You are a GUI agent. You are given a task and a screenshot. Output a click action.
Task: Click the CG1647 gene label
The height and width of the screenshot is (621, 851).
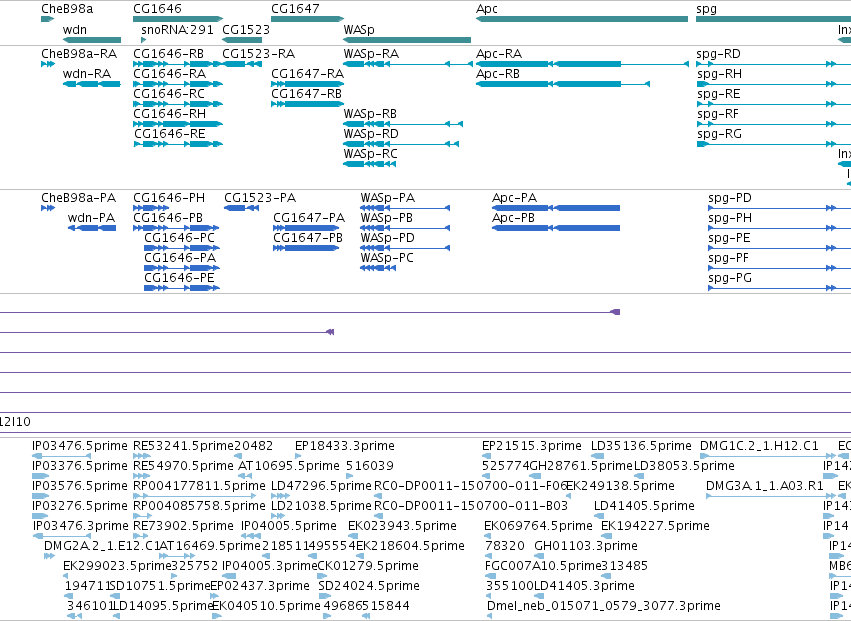pos(295,9)
